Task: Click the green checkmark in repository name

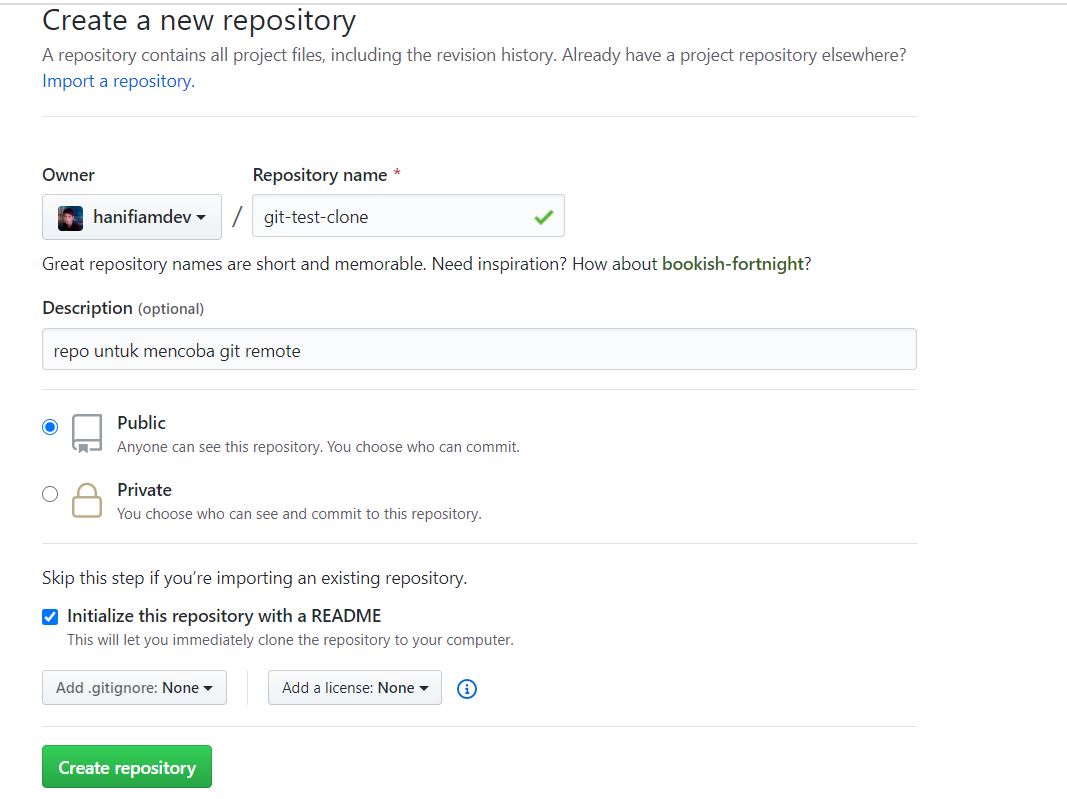Action: coord(544,217)
